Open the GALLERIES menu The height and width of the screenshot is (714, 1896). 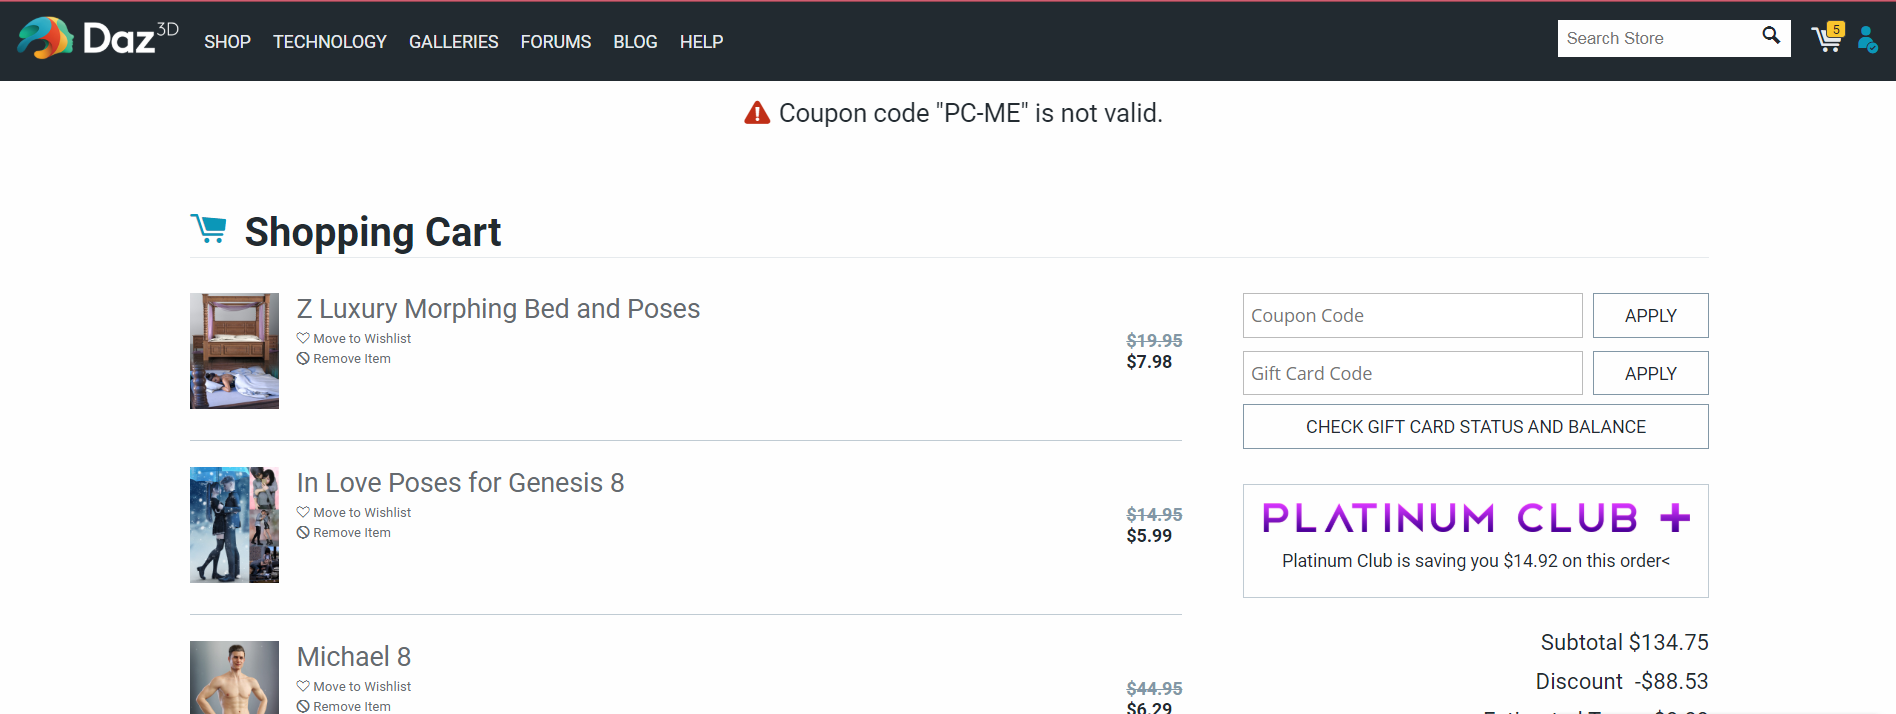[x=453, y=42]
